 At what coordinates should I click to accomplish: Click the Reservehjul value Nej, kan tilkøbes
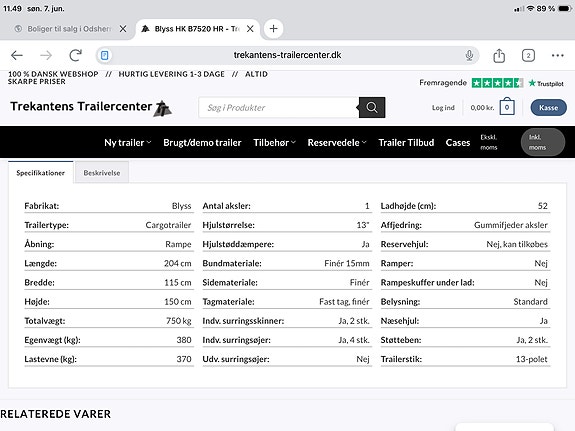[517, 244]
